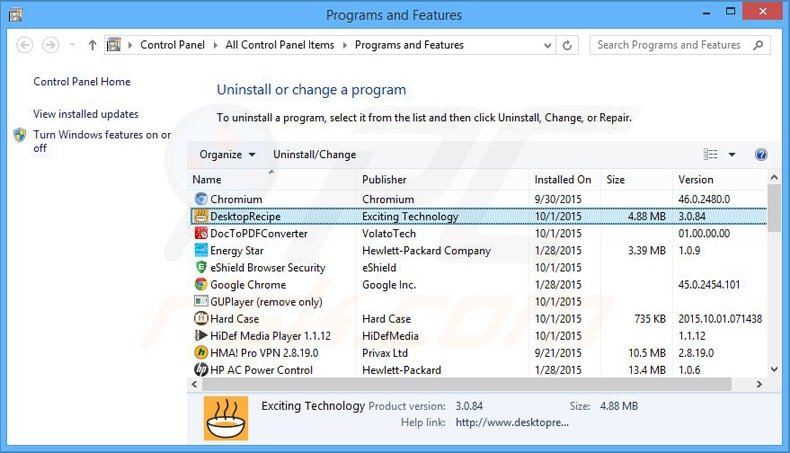Click the Chromium program icon
790x453 pixels.
pyautogui.click(x=201, y=199)
